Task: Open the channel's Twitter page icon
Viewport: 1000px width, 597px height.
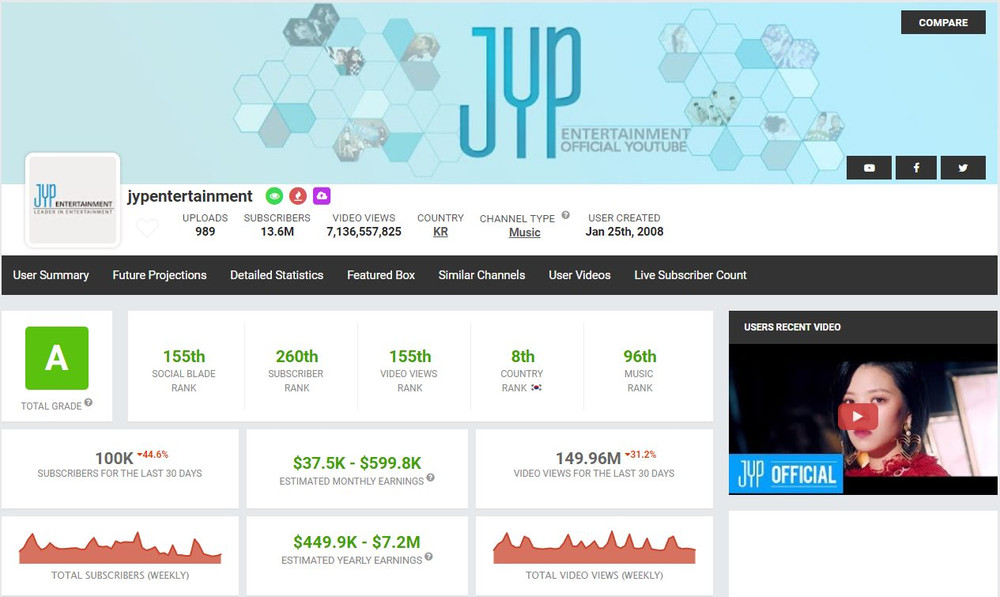Action: (963, 168)
